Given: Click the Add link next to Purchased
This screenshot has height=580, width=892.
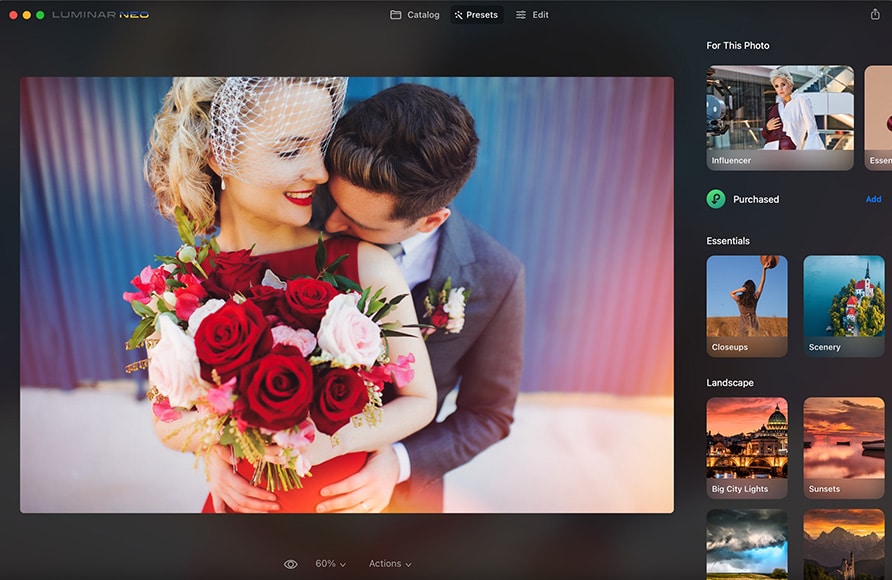Looking at the screenshot, I should pos(873,199).
